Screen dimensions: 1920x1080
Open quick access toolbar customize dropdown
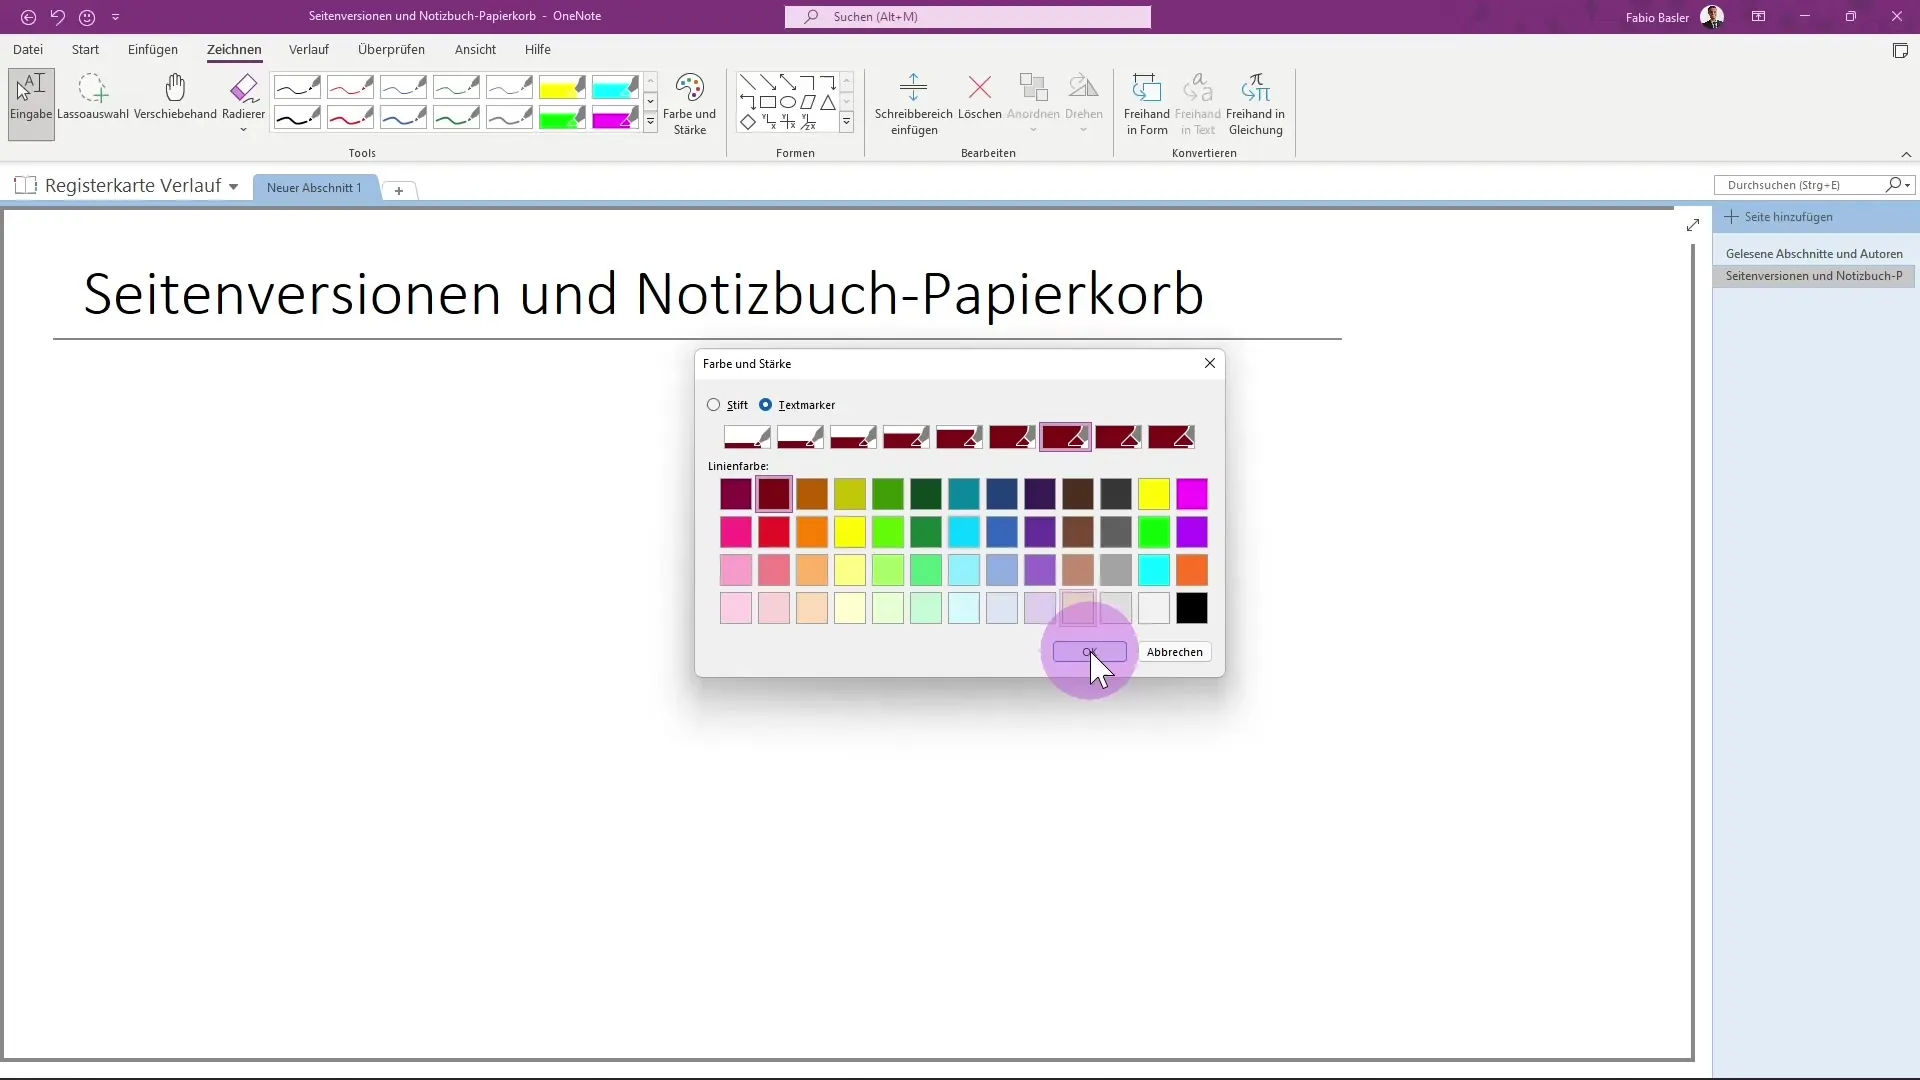(x=116, y=17)
